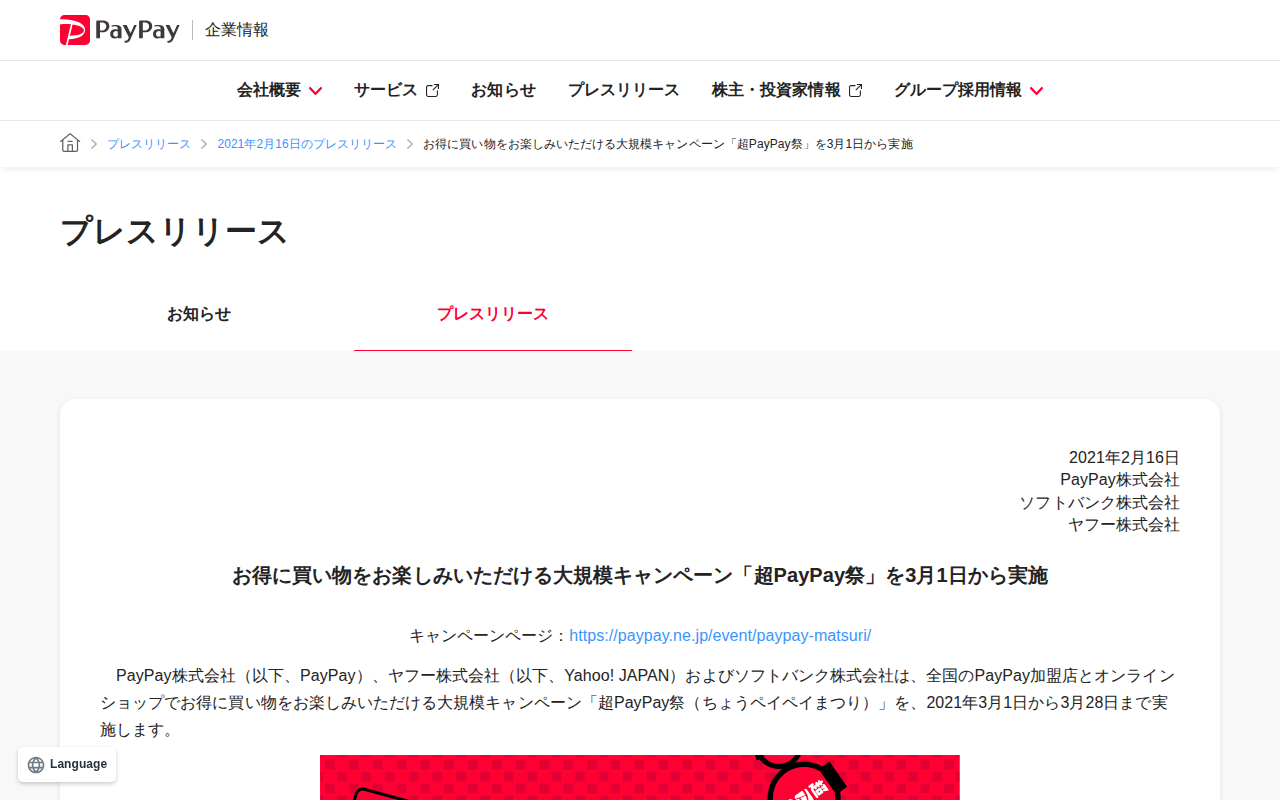This screenshot has width=1280, height=800.
Task: Open the Language selector button
Action: pyautogui.click(x=67, y=764)
